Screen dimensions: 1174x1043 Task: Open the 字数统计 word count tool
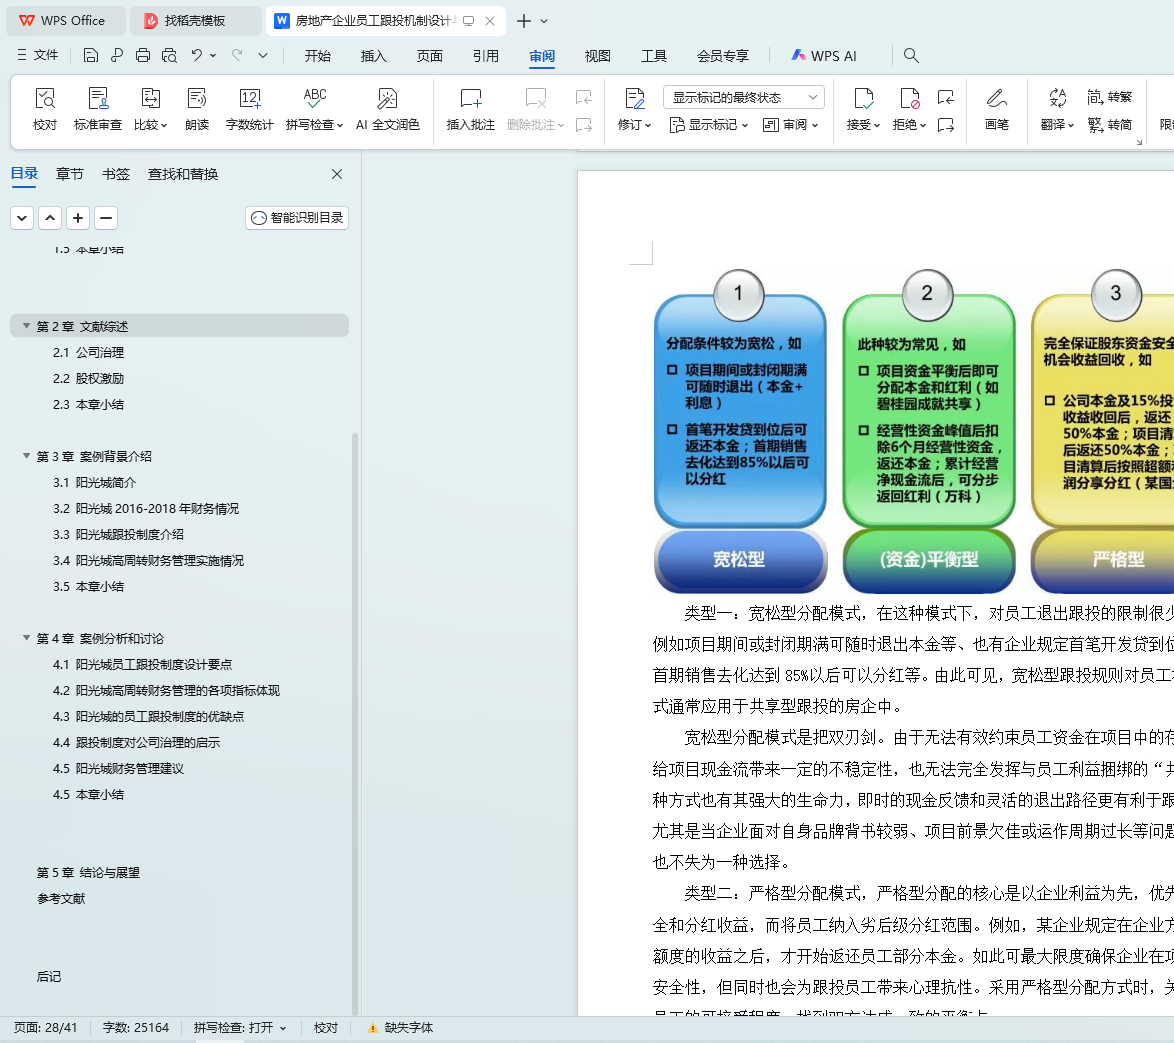click(x=249, y=109)
